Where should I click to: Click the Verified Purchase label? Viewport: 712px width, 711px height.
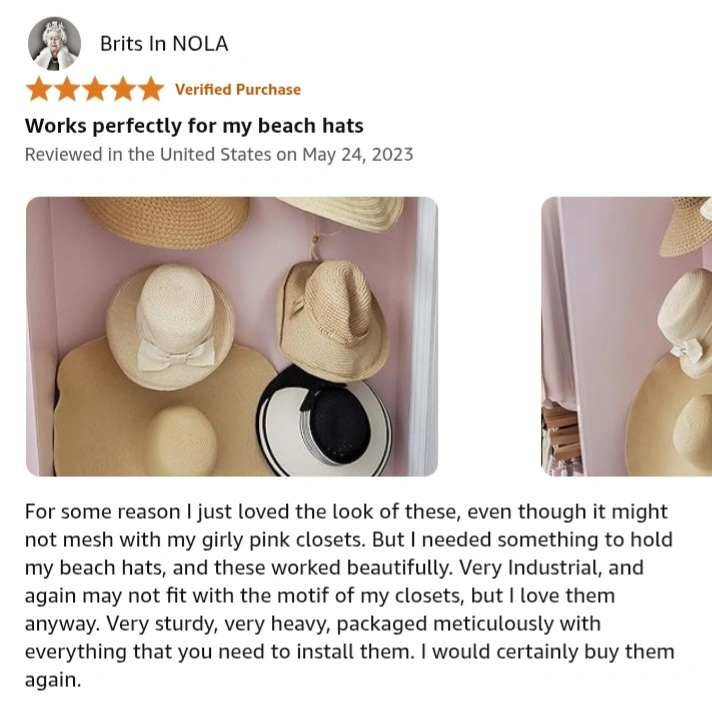point(237,90)
